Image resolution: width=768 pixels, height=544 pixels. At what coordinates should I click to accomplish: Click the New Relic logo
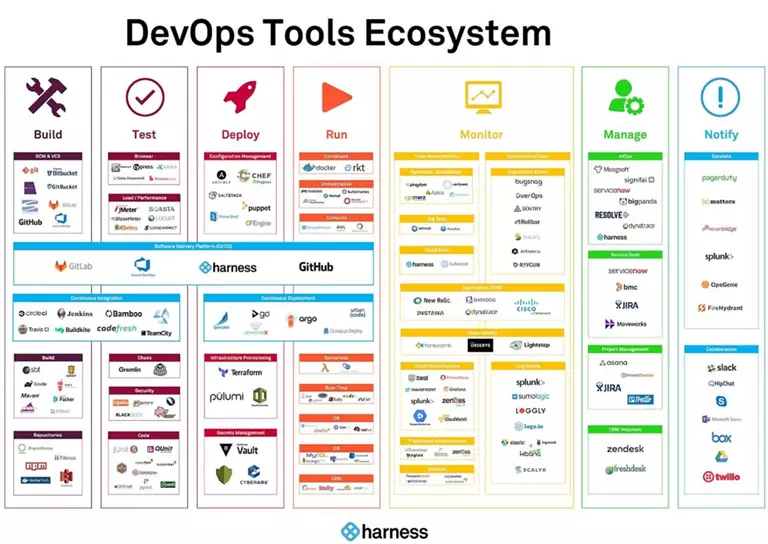432,300
